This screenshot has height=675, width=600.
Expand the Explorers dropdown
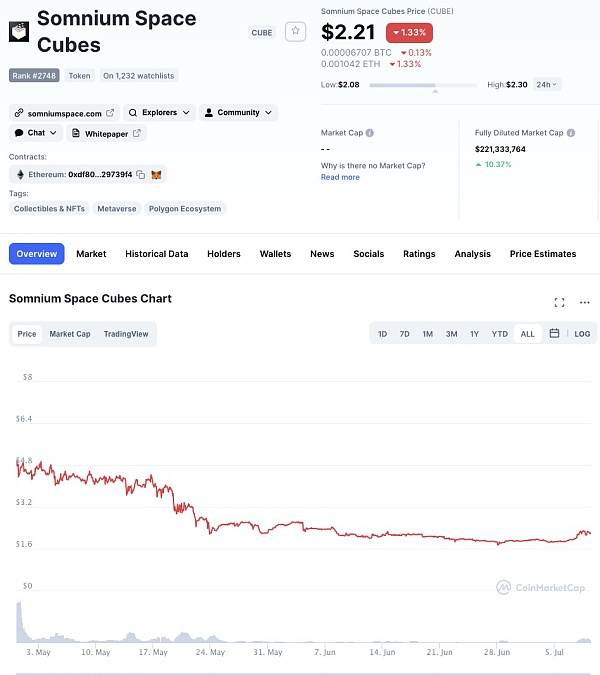point(159,112)
